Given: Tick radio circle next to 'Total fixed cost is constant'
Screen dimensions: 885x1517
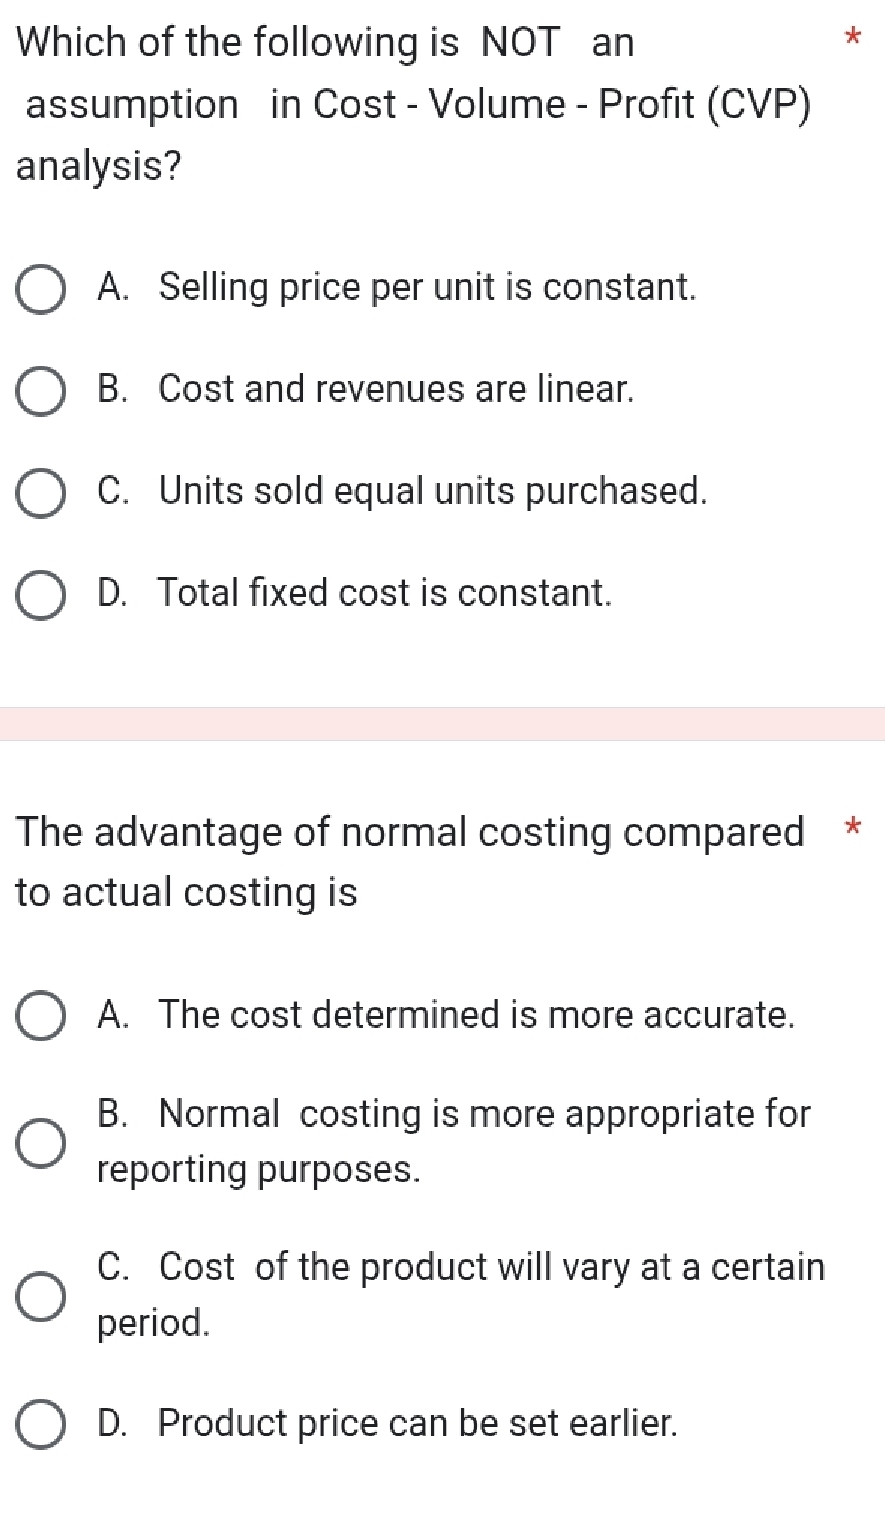Looking at the screenshot, I should (x=41, y=595).
